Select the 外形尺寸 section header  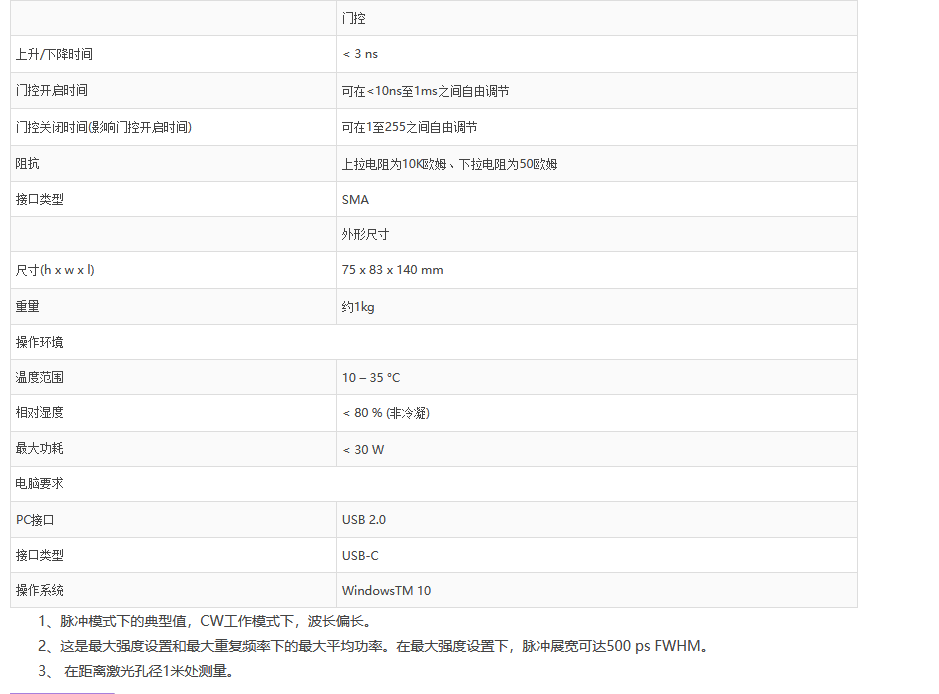(x=365, y=234)
